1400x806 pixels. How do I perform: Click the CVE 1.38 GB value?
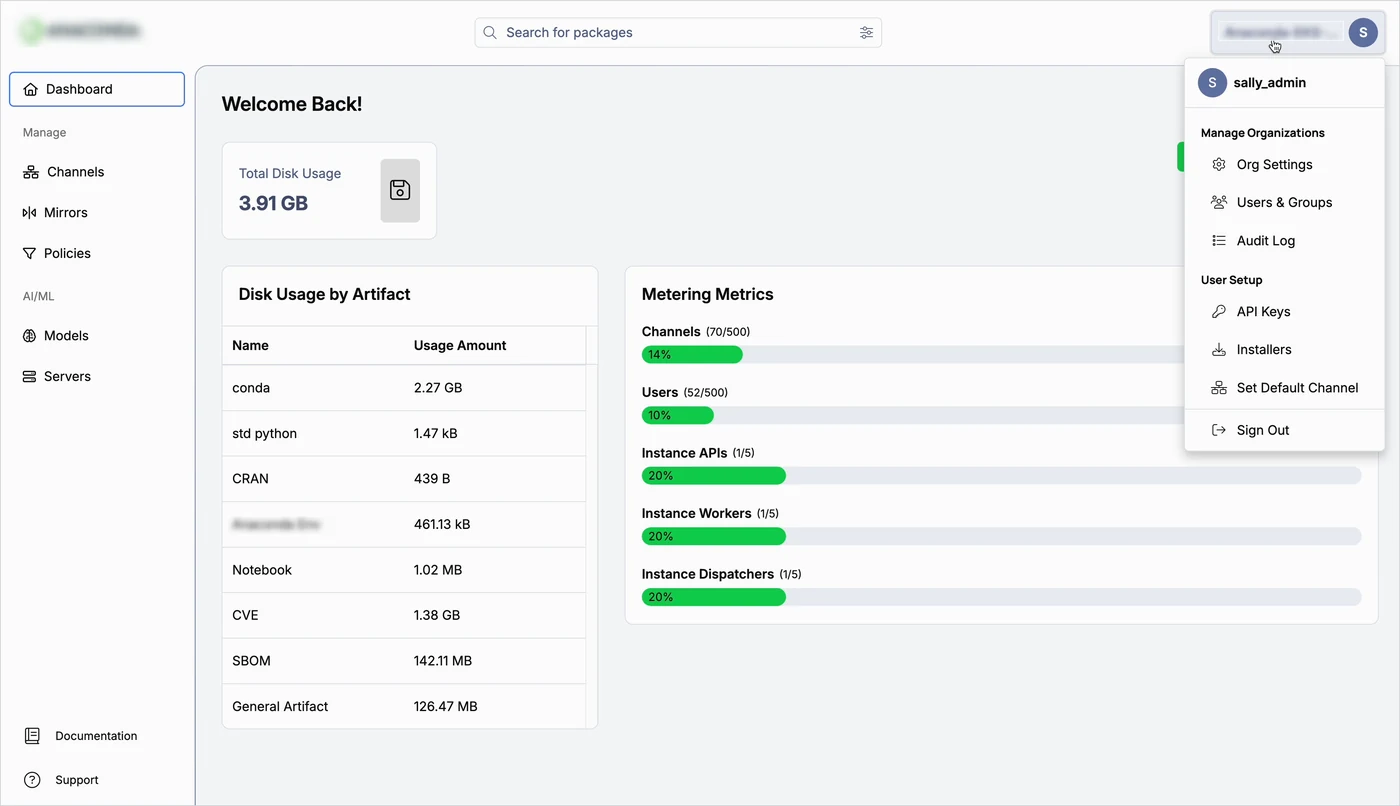click(437, 615)
